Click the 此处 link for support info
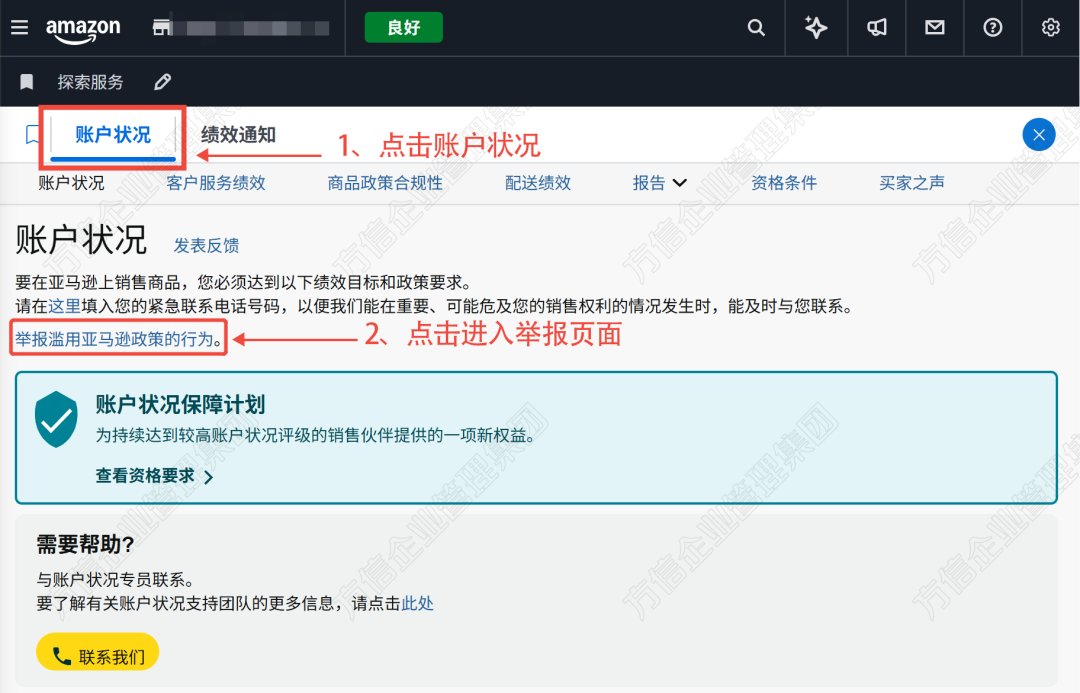 click(417, 603)
